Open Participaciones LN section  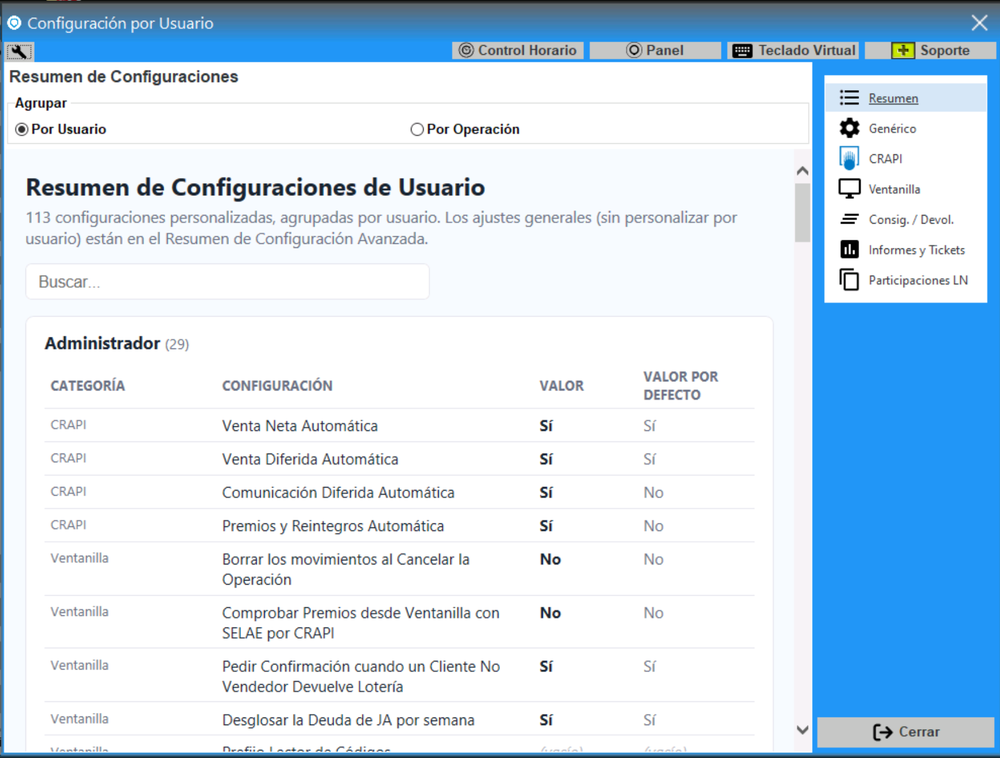[906, 280]
